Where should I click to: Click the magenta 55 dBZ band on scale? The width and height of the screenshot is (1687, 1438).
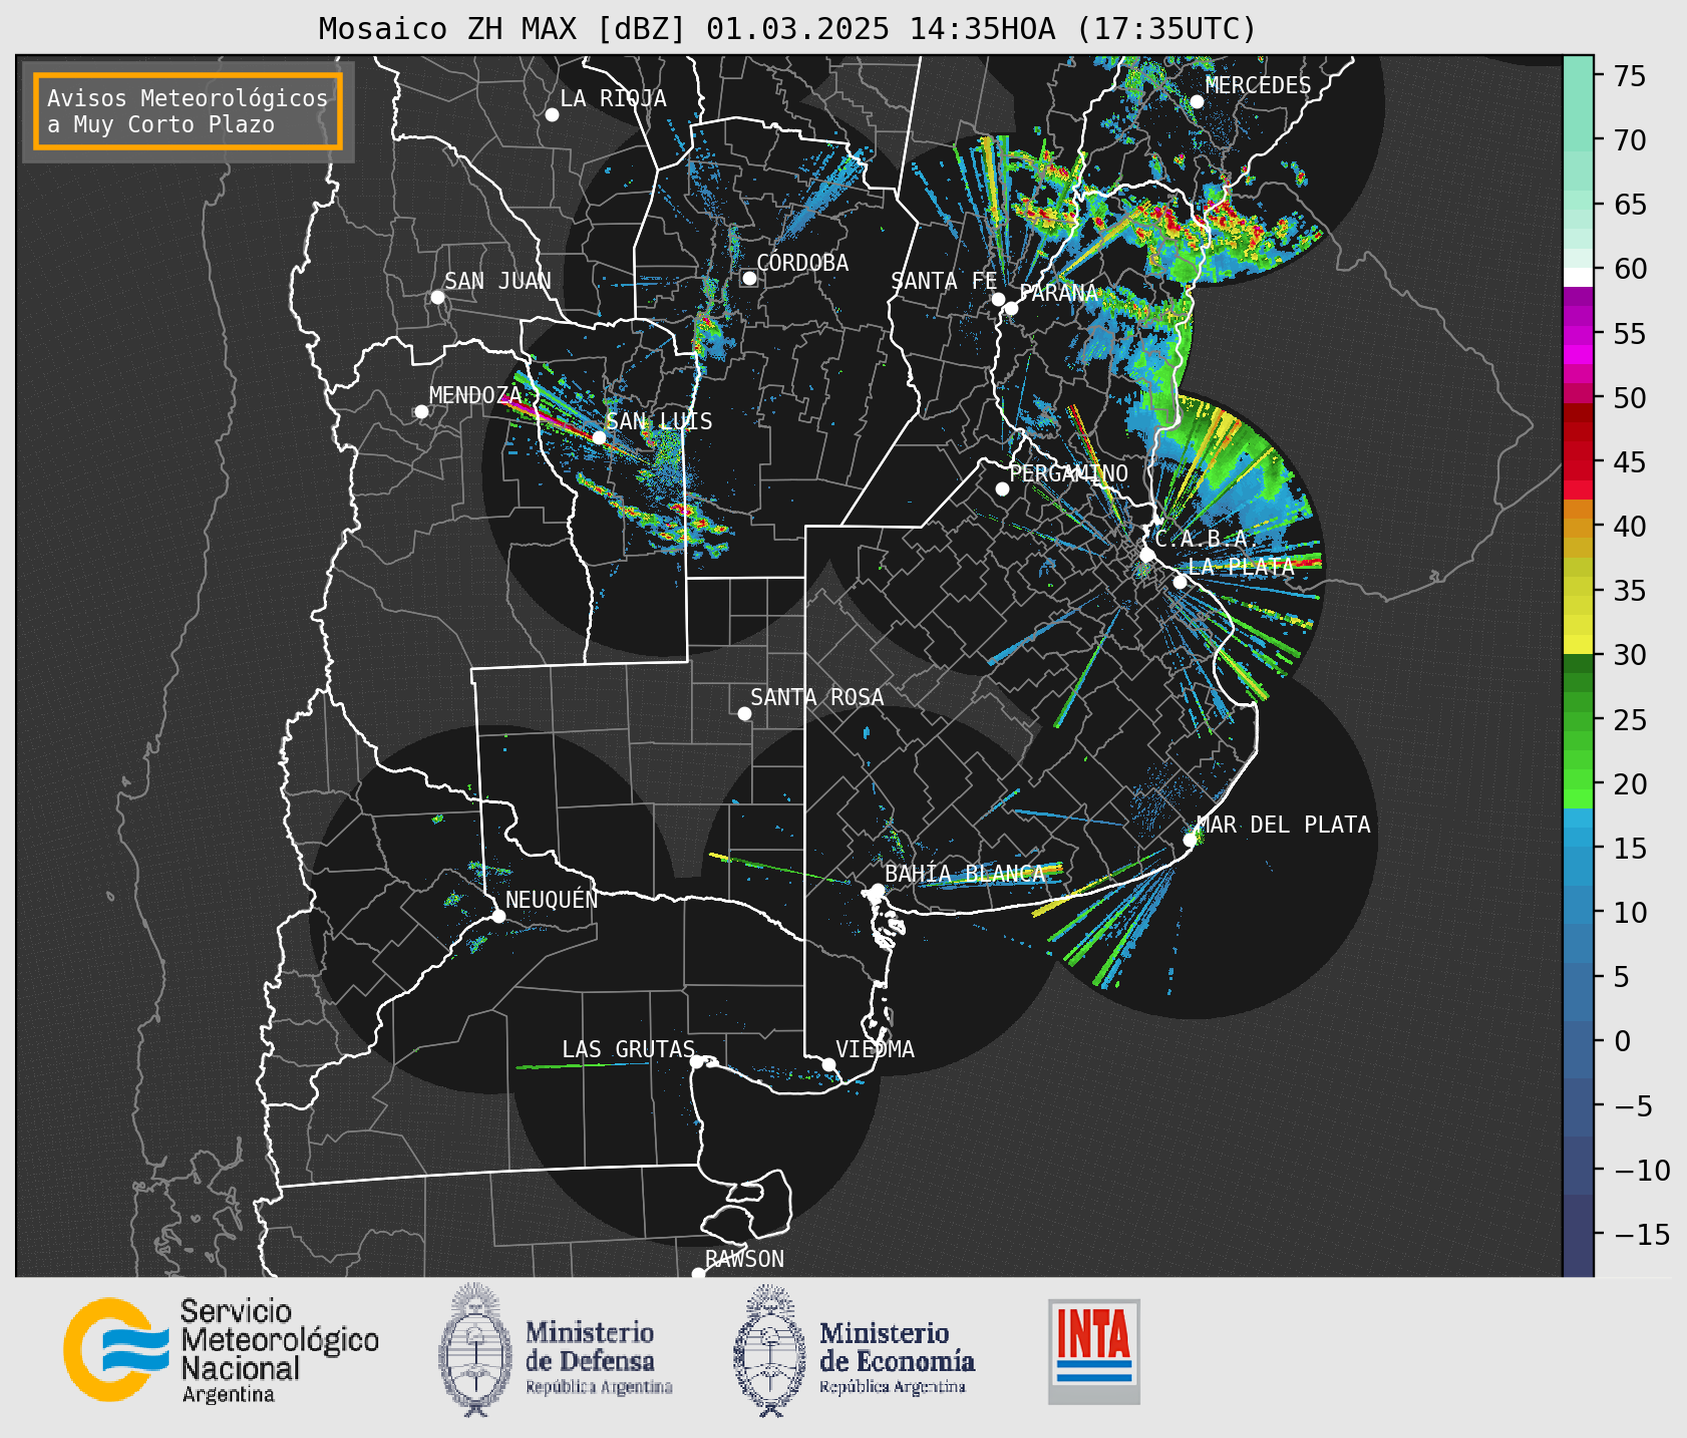(x=1578, y=334)
